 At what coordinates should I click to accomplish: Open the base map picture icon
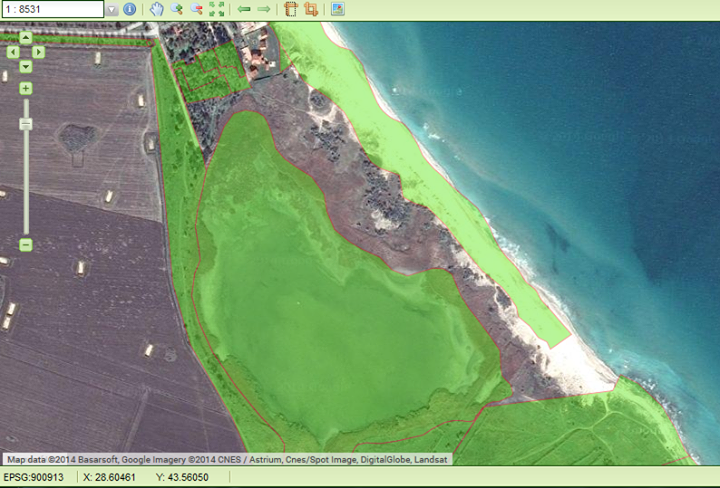(338, 9)
